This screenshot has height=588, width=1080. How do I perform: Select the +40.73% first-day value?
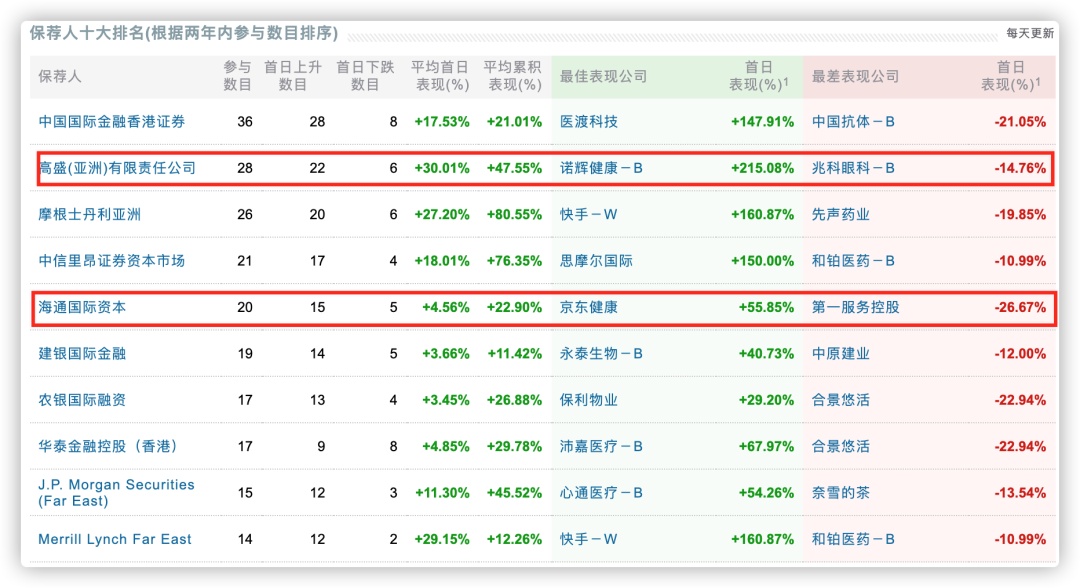click(x=766, y=354)
